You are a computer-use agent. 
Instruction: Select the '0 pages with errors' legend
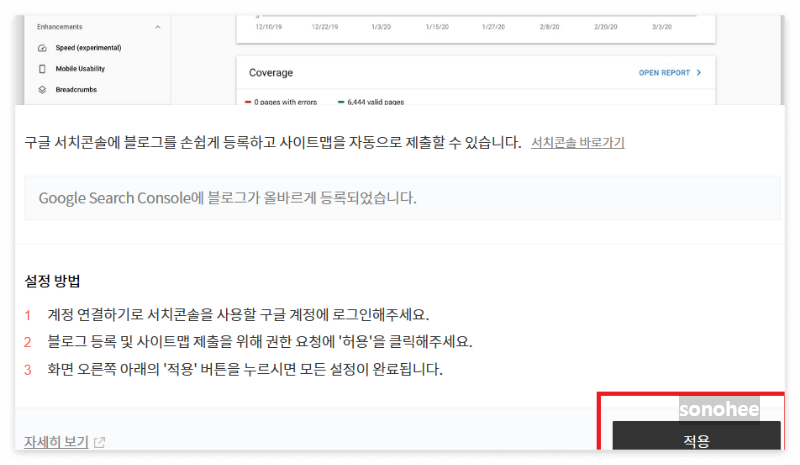[x=281, y=102]
